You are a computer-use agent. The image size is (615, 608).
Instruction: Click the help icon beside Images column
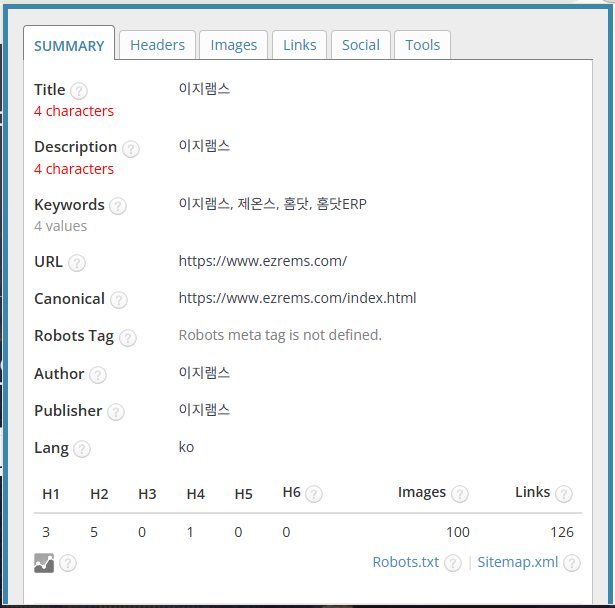[x=460, y=494]
